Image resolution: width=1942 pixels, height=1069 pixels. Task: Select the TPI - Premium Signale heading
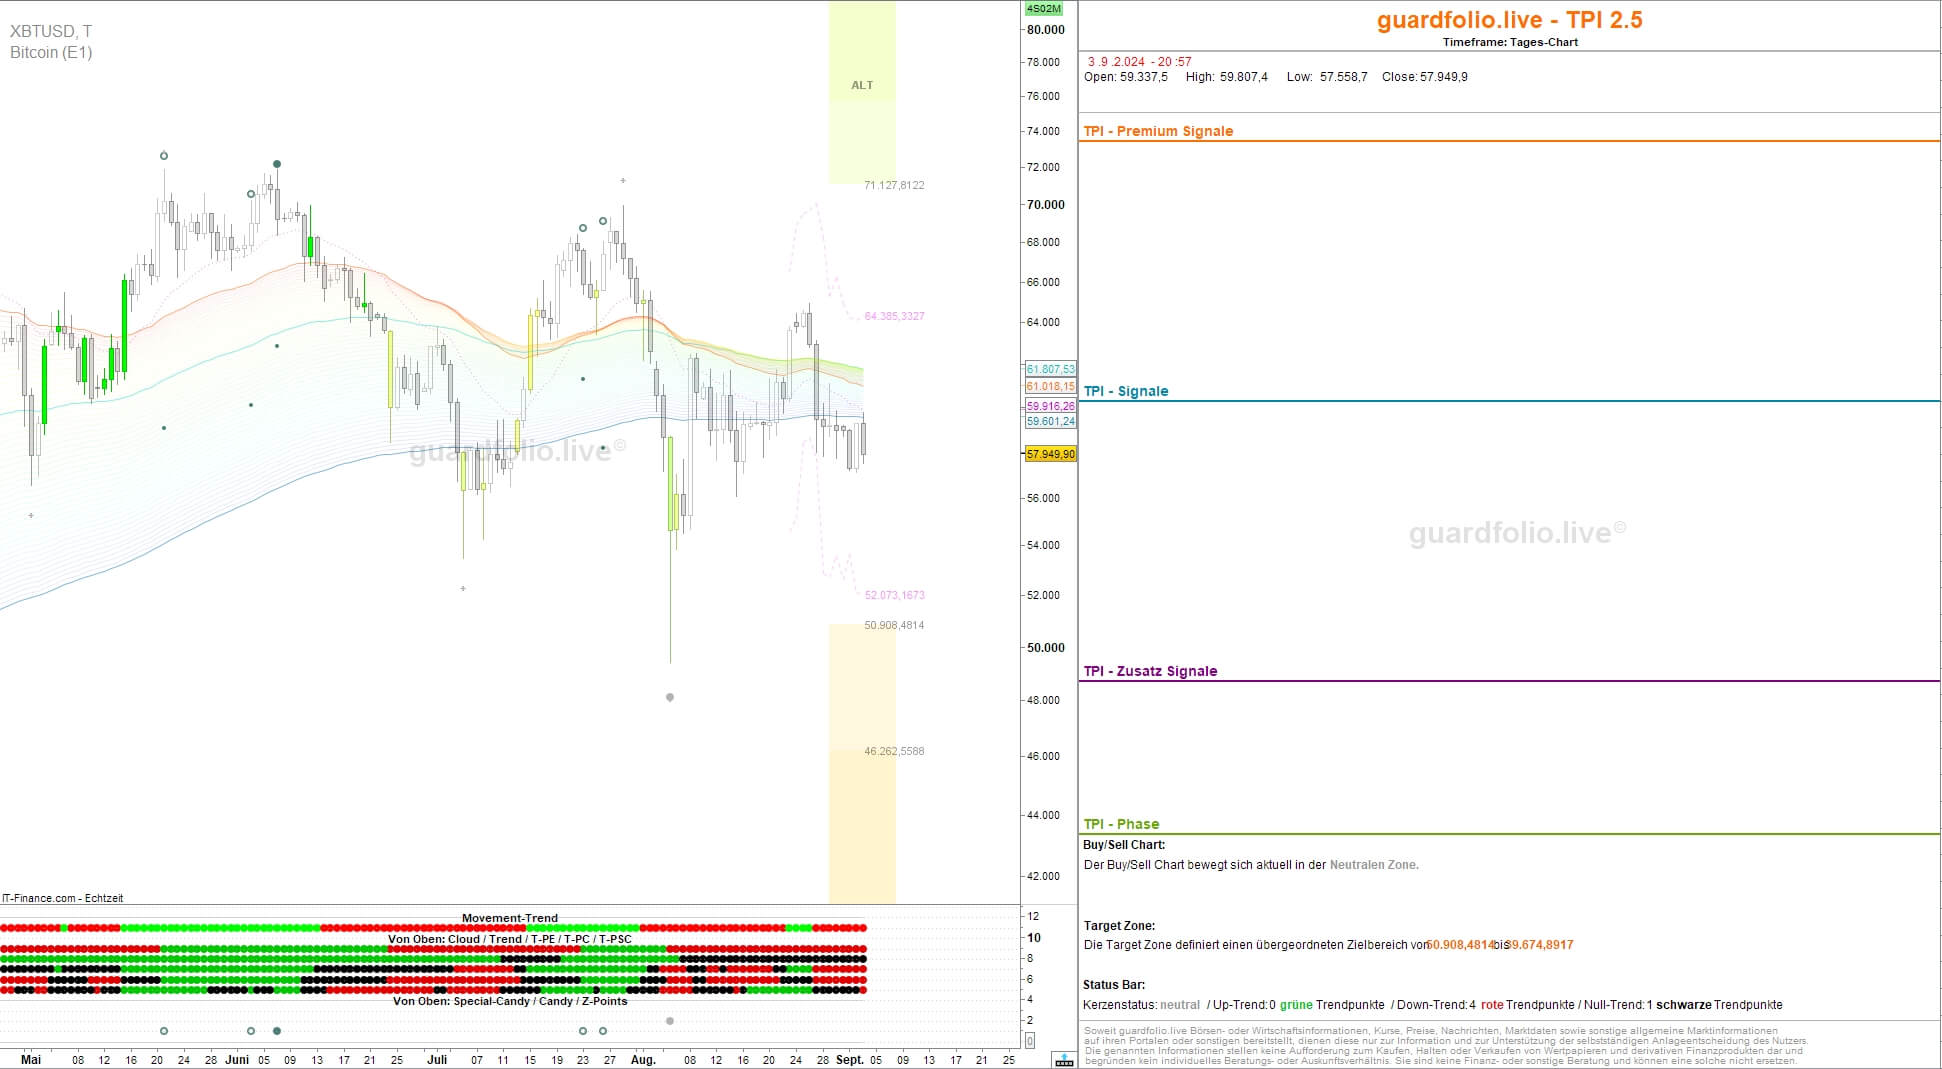click(x=1158, y=131)
